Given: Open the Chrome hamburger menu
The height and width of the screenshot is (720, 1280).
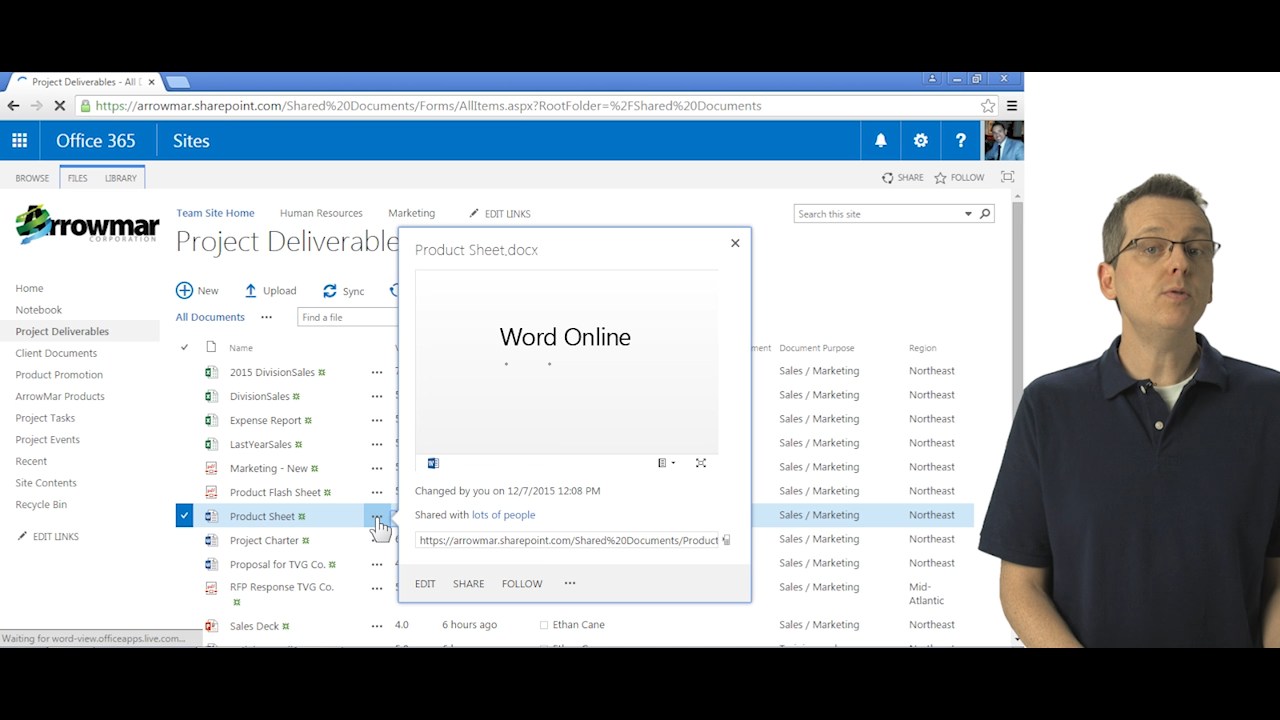Looking at the screenshot, I should [1012, 106].
